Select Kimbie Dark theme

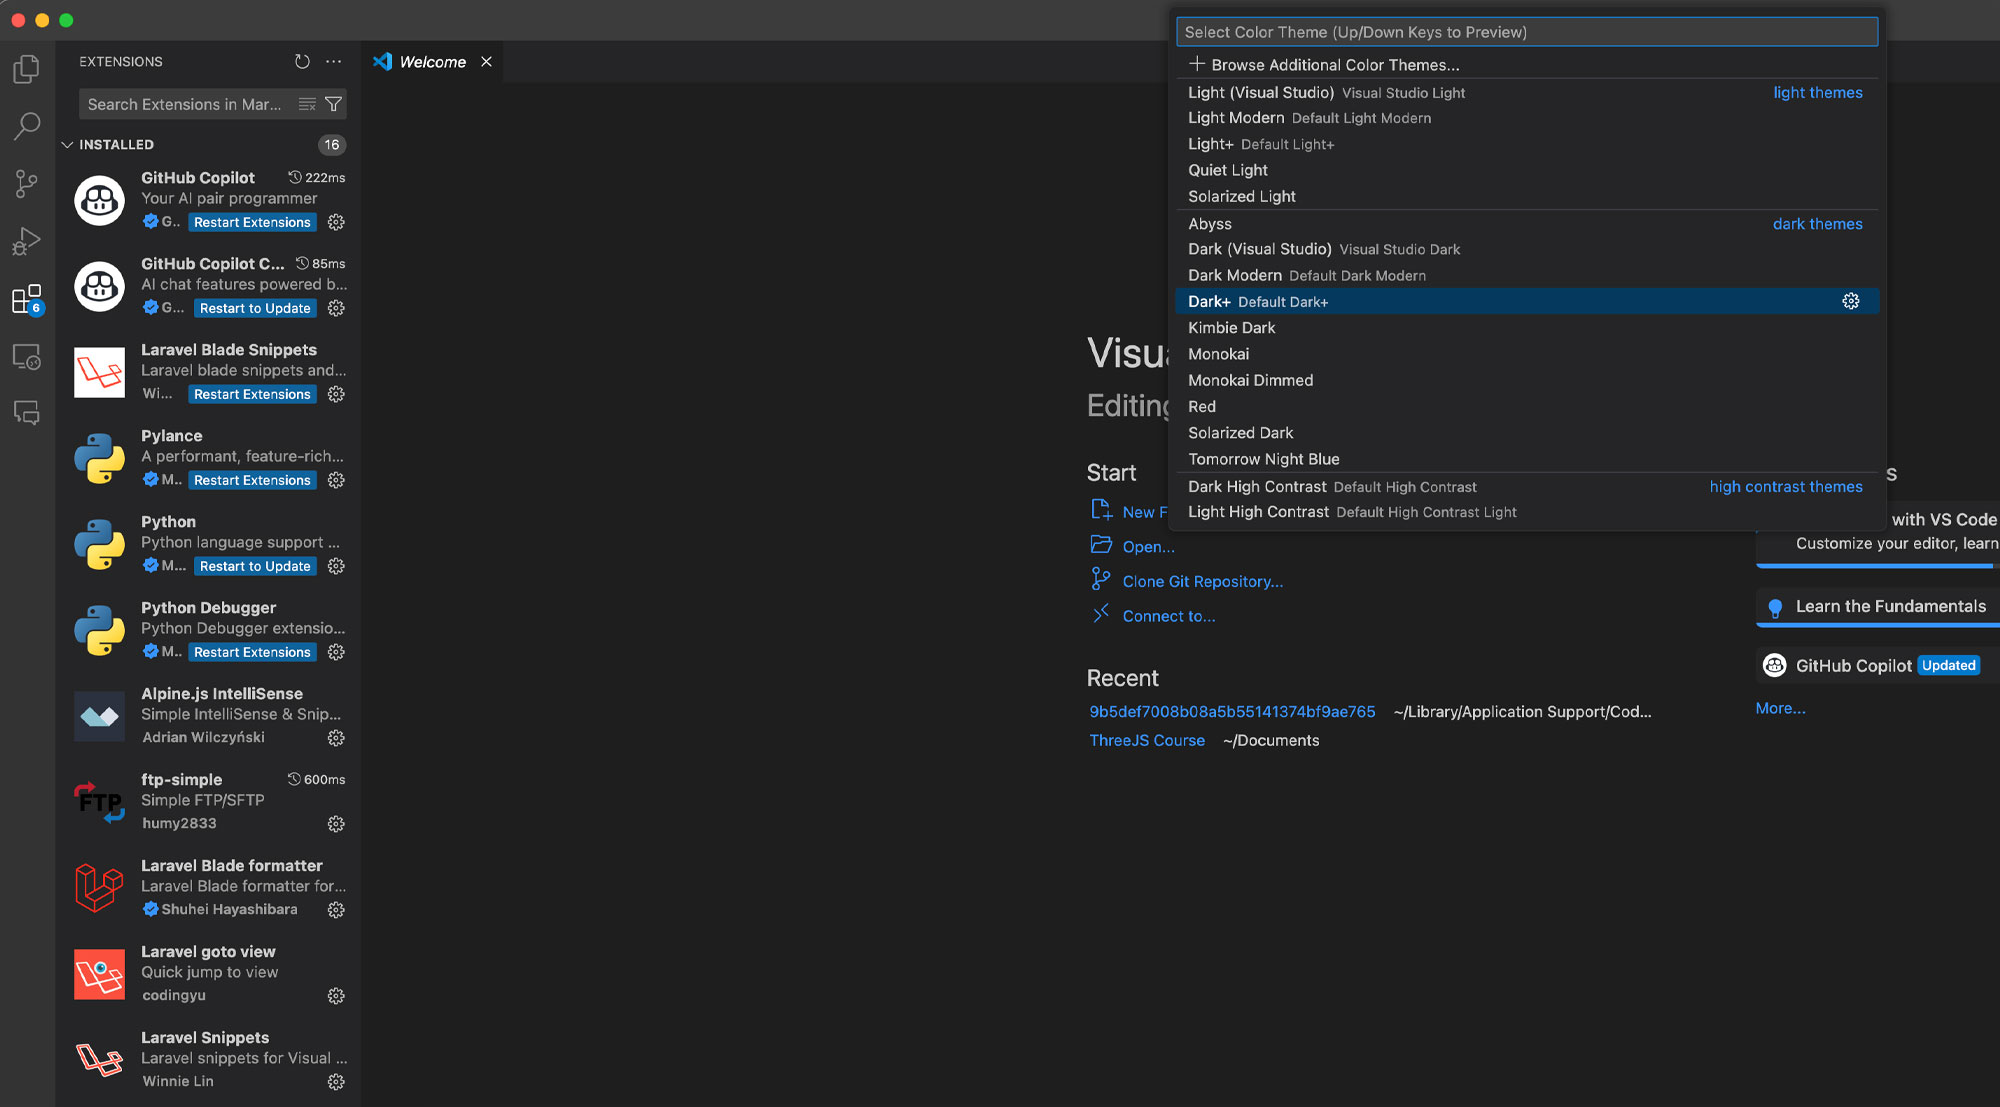coord(1527,328)
